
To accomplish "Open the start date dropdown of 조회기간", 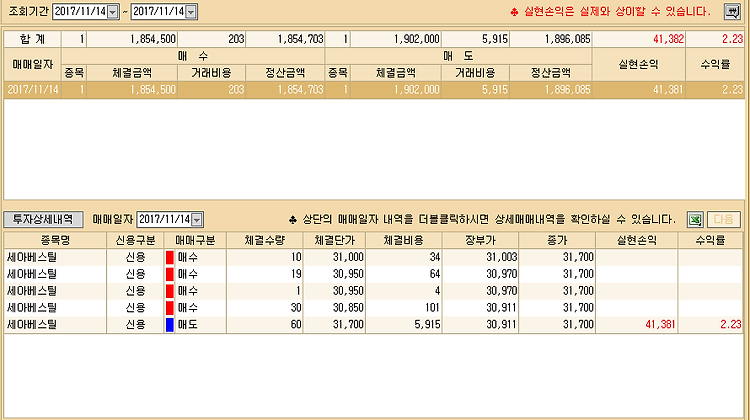I will coord(112,11).
